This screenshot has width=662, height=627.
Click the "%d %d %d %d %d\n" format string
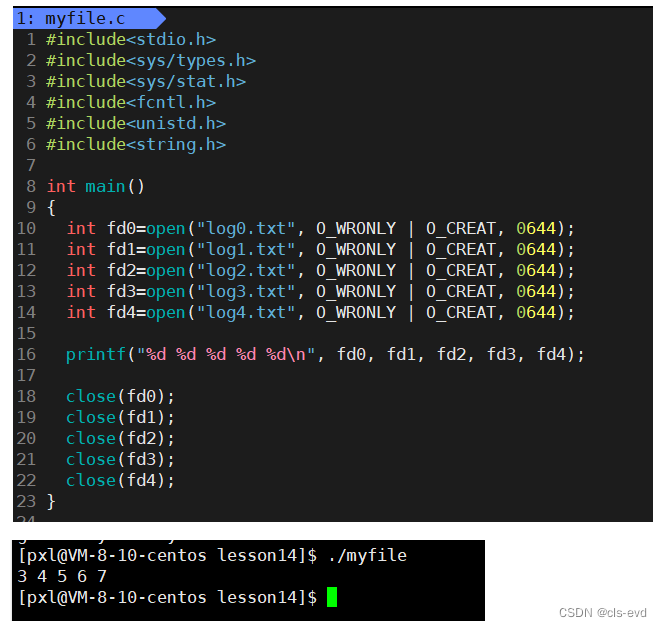226,355
